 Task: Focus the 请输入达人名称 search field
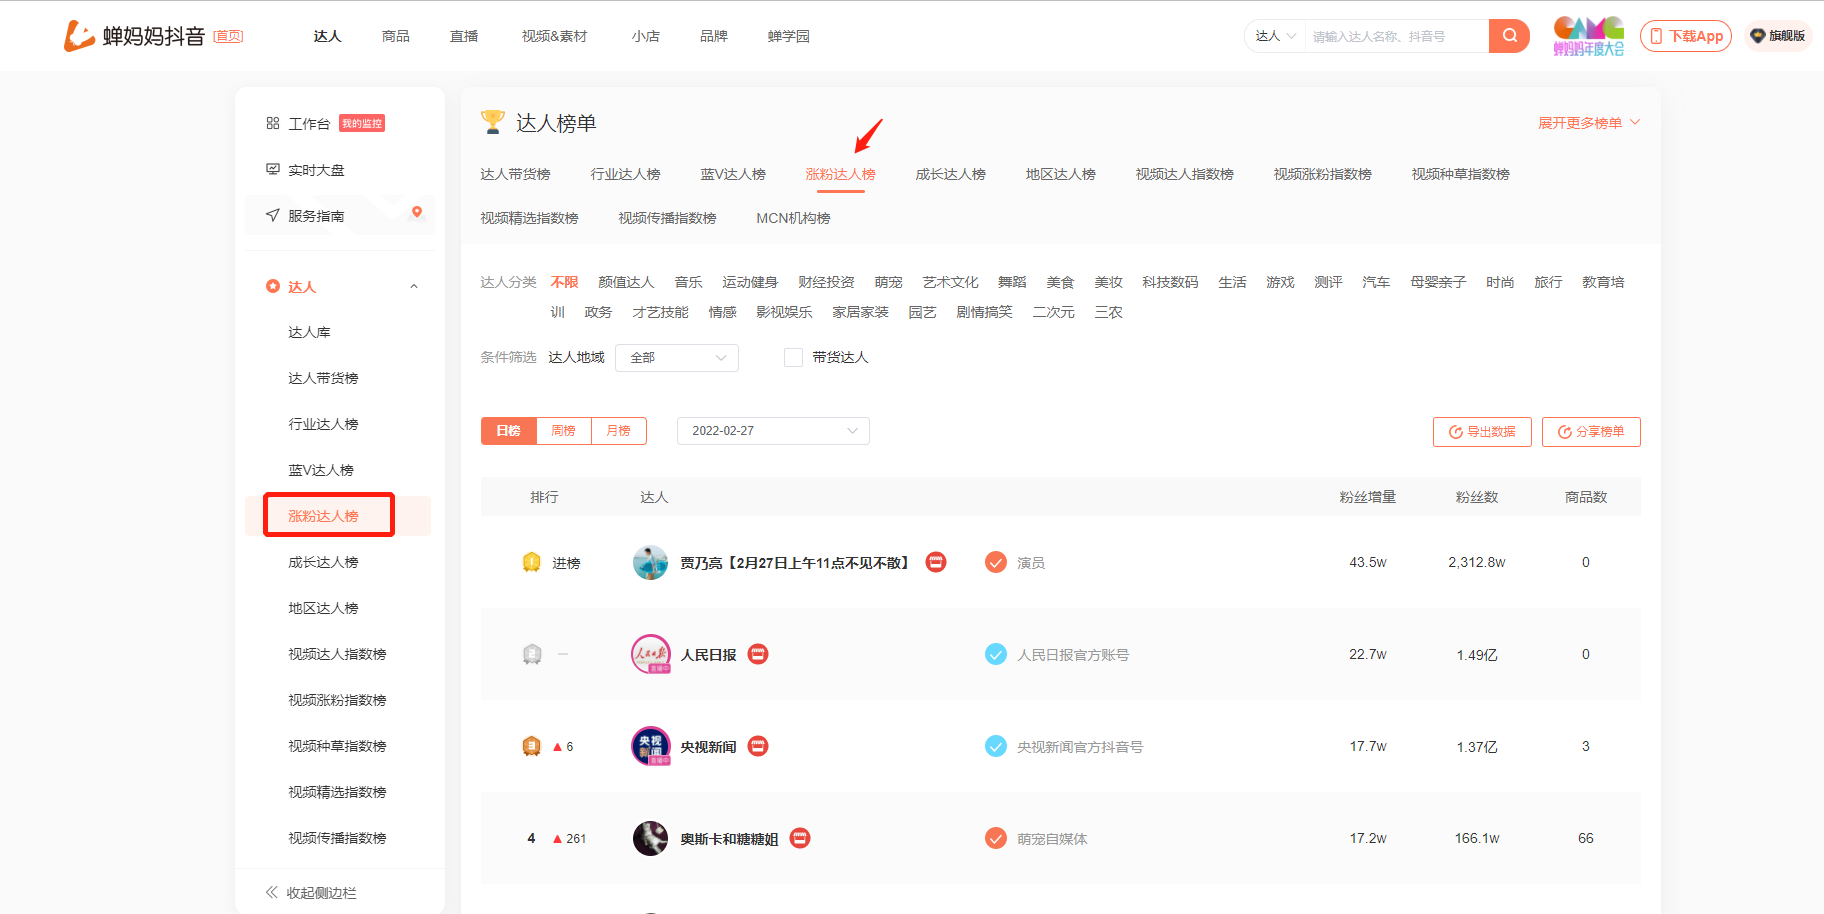[1397, 36]
